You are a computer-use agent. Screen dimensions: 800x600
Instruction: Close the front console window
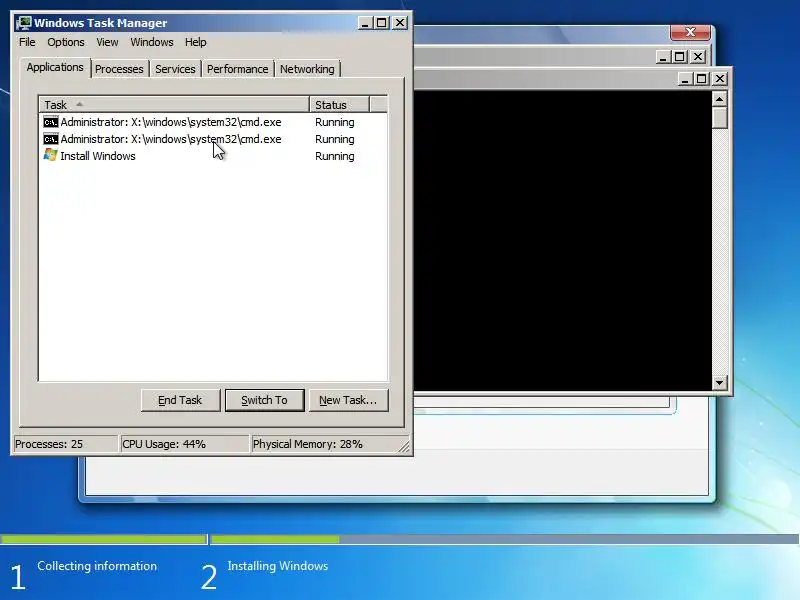(x=719, y=79)
